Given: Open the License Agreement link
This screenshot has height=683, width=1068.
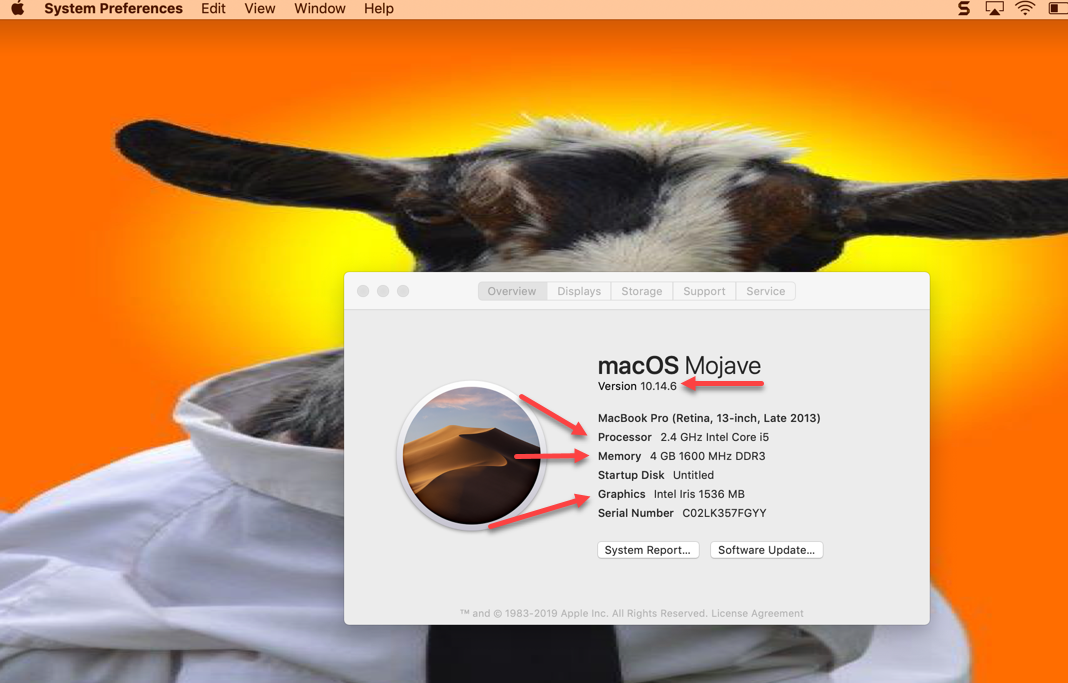Looking at the screenshot, I should click(757, 614).
